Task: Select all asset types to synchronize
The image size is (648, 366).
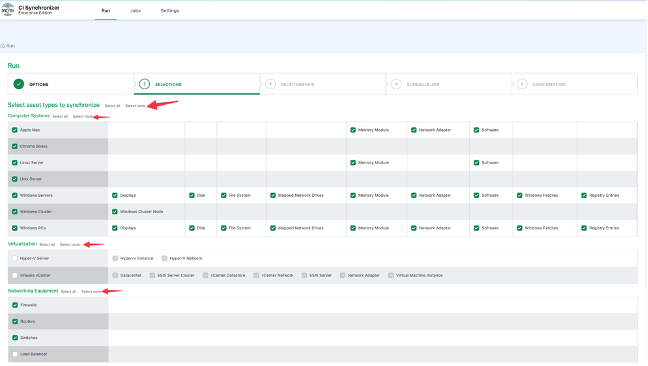Action: (112, 106)
